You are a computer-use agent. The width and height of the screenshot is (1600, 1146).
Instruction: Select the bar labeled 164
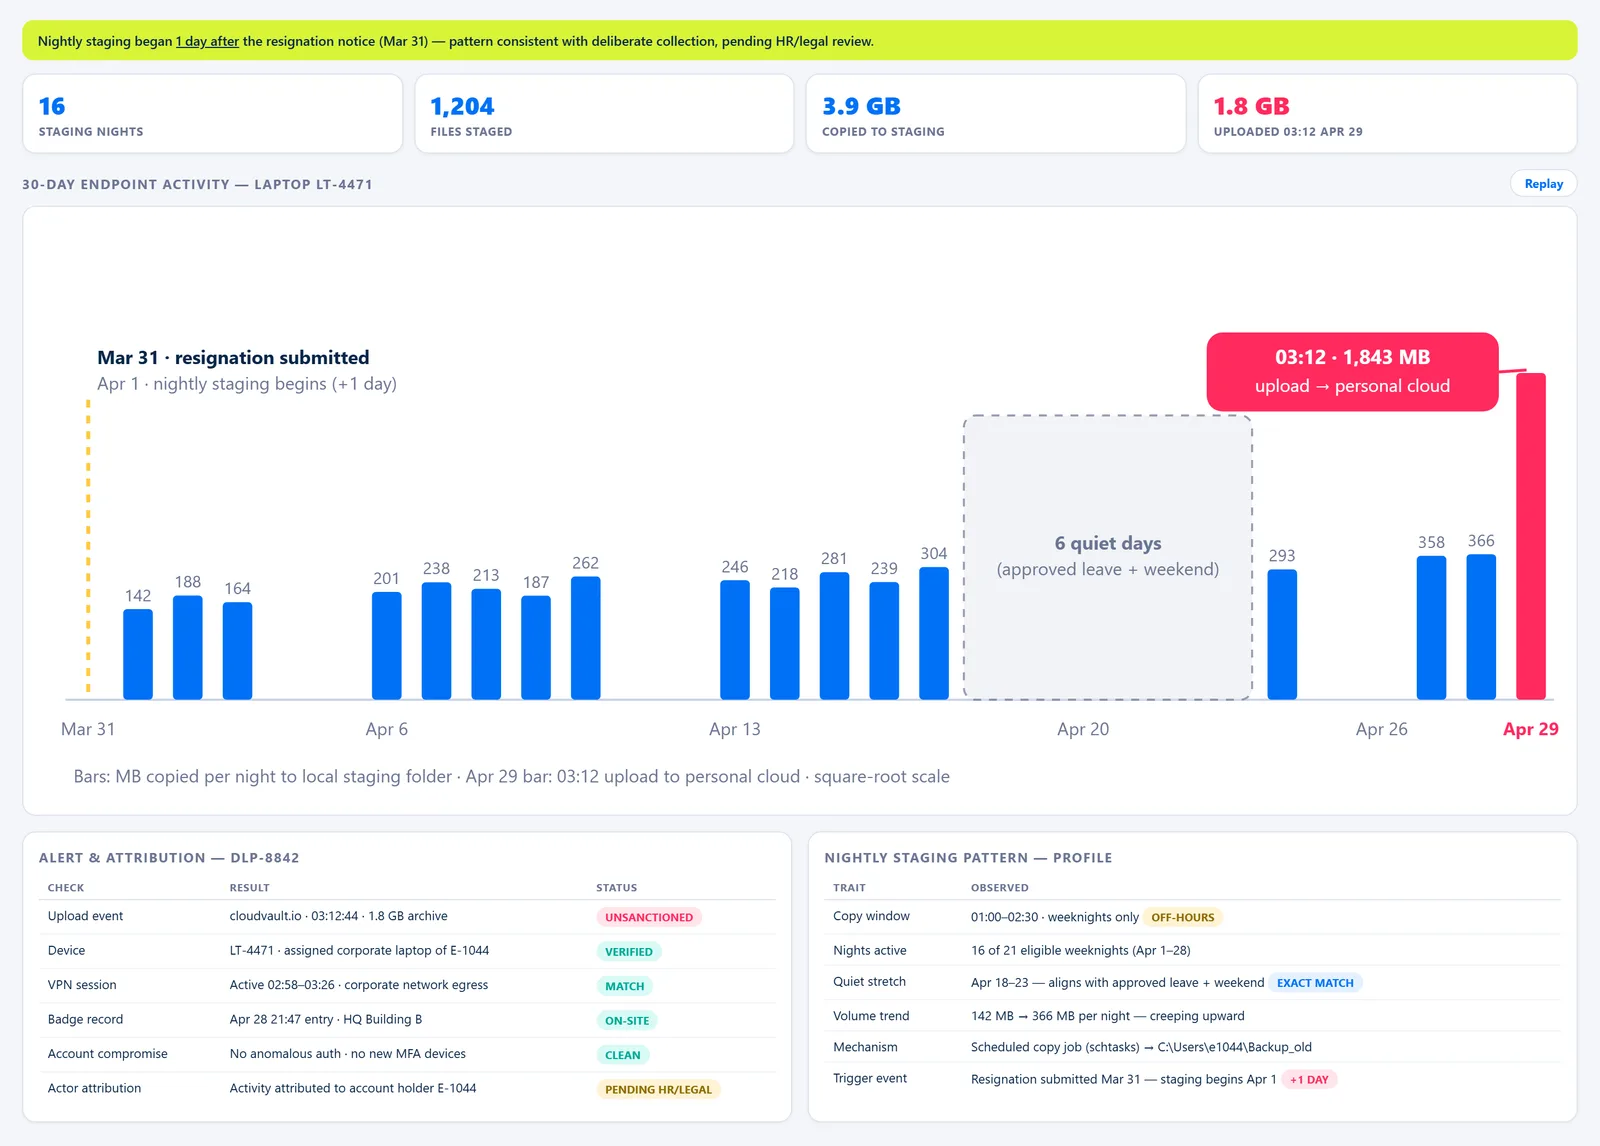(x=237, y=651)
